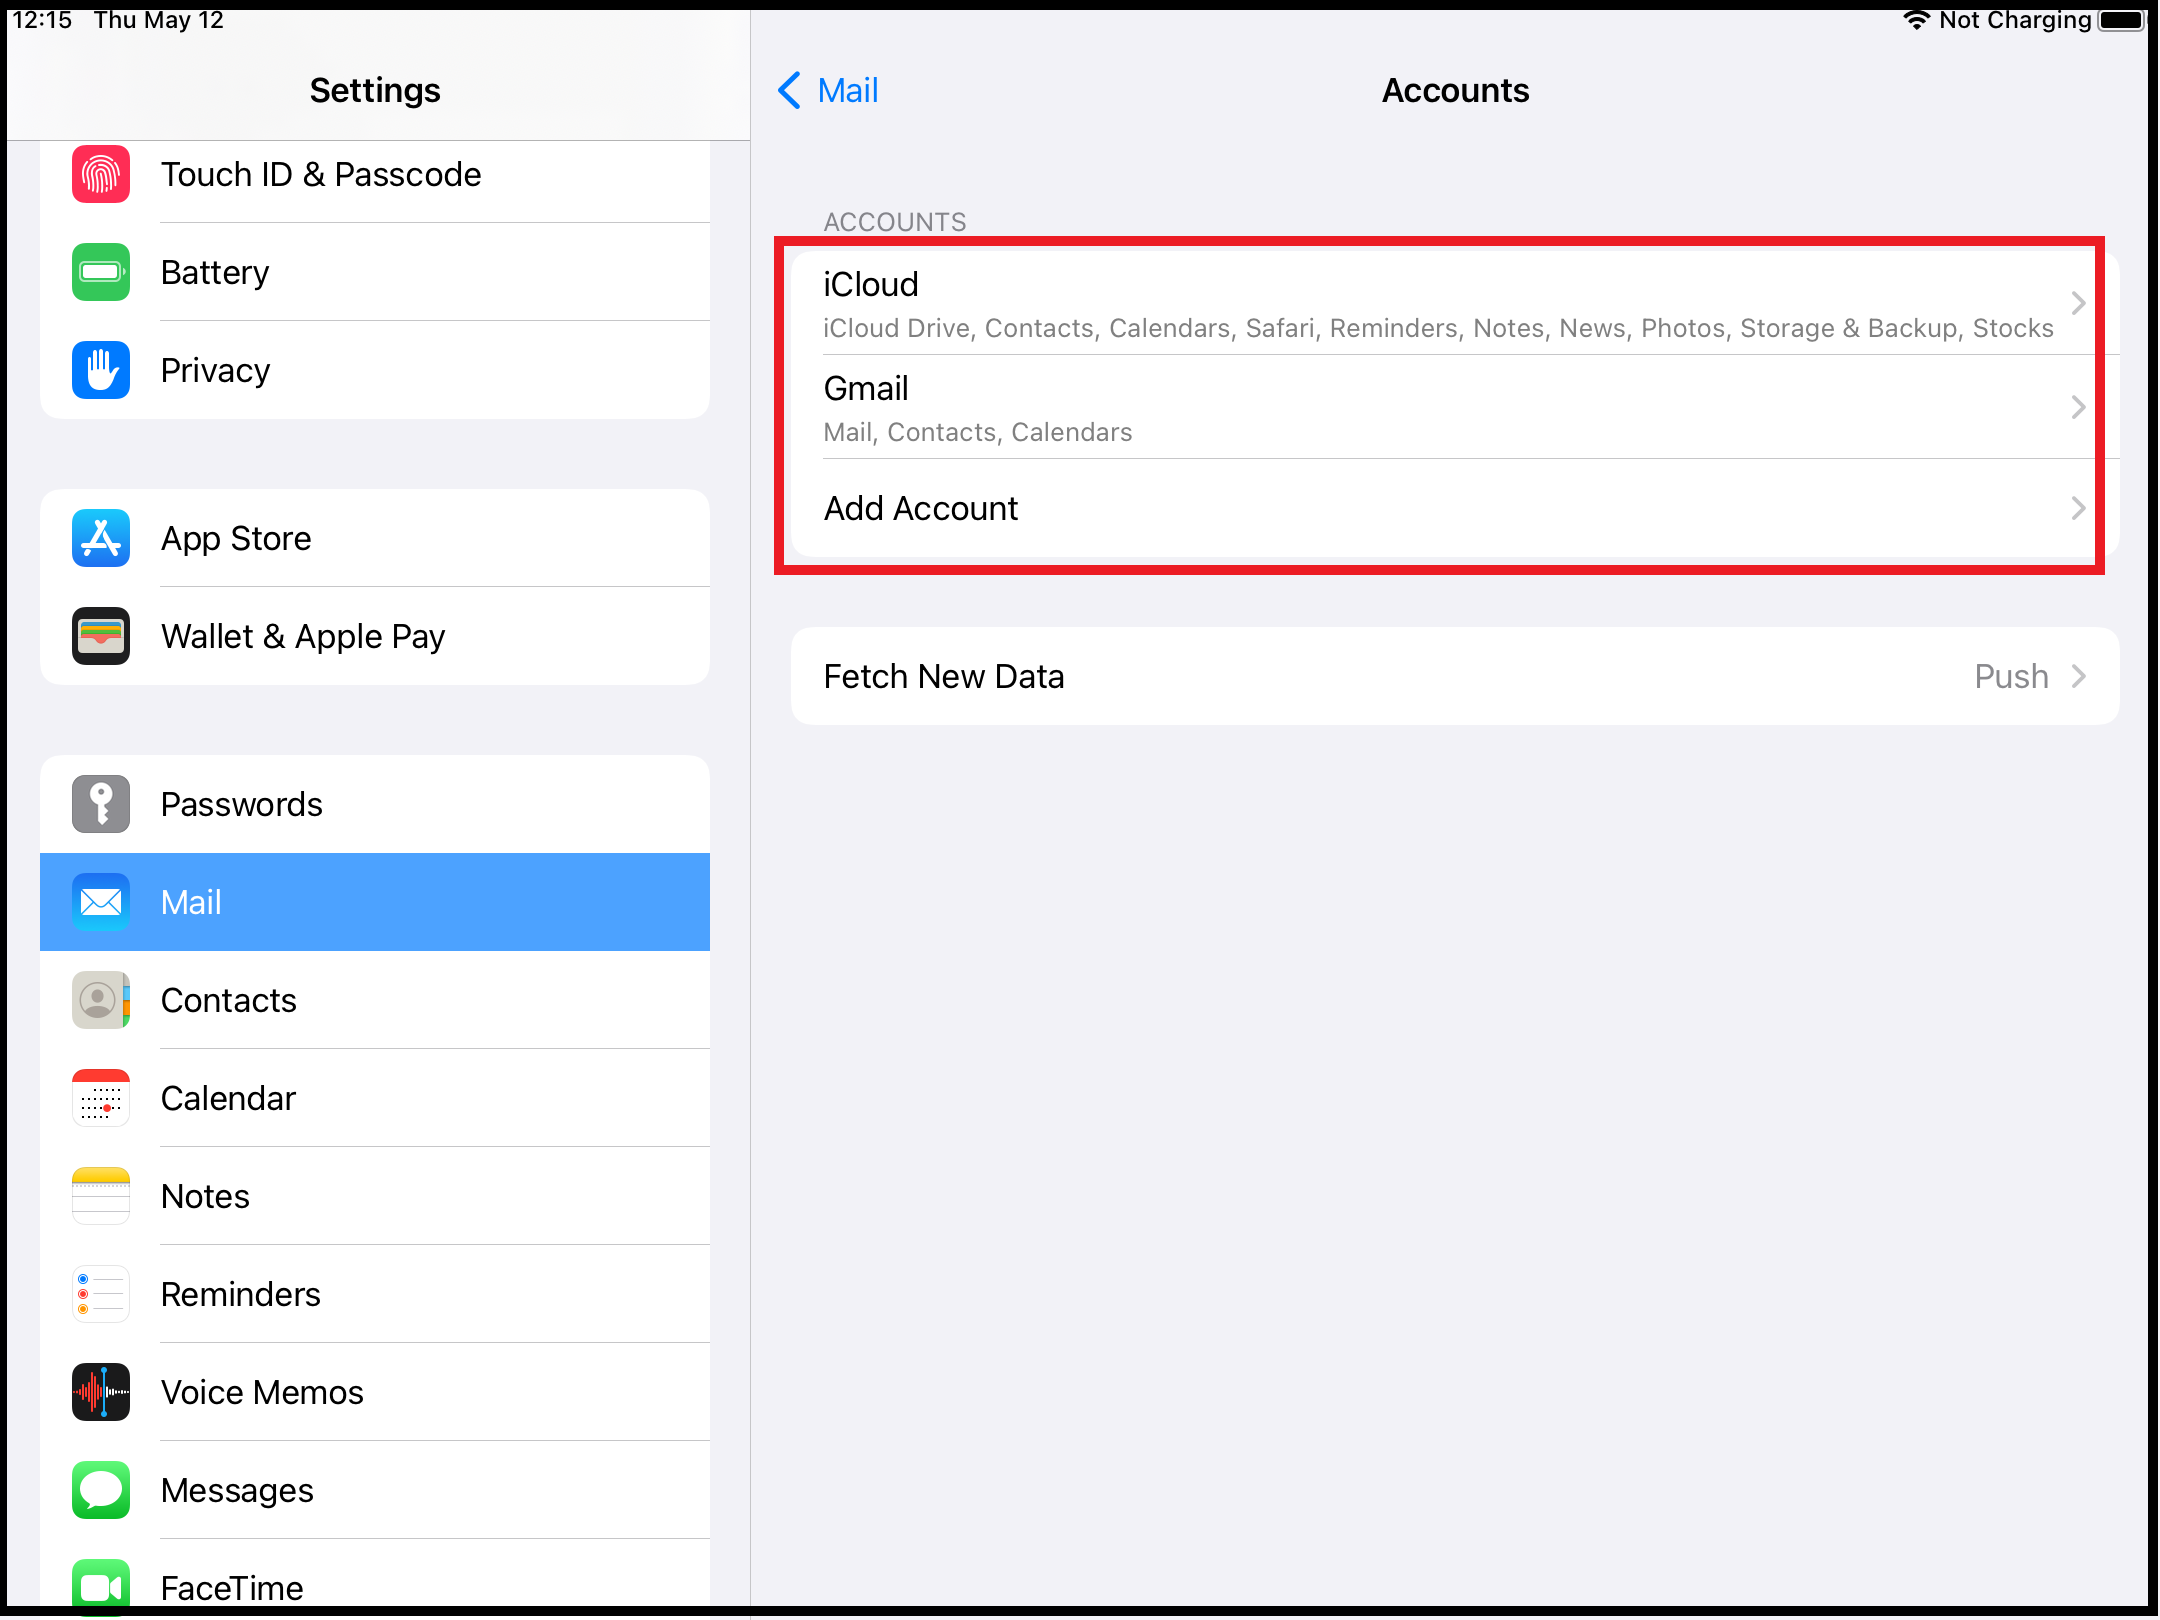The width and height of the screenshot is (2160, 1620).
Task: Tap the Reminders list icon
Action: coord(101,1294)
